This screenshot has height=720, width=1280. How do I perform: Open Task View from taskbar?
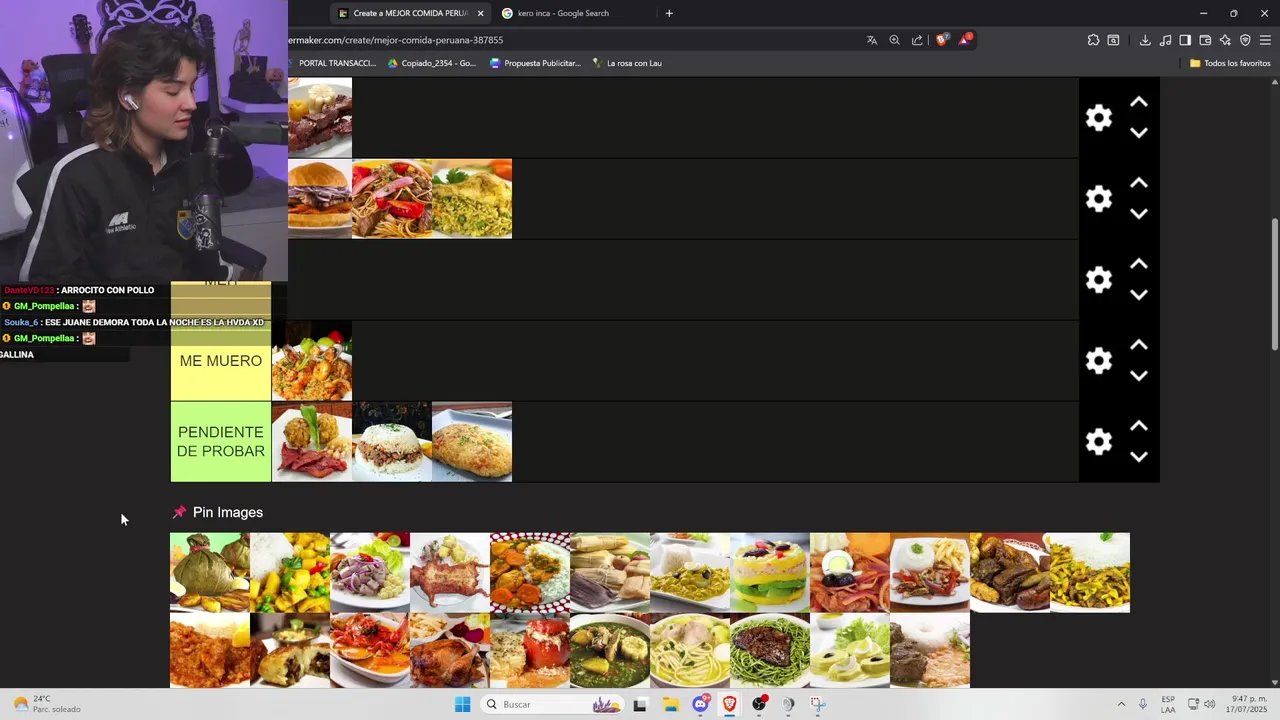coord(640,704)
